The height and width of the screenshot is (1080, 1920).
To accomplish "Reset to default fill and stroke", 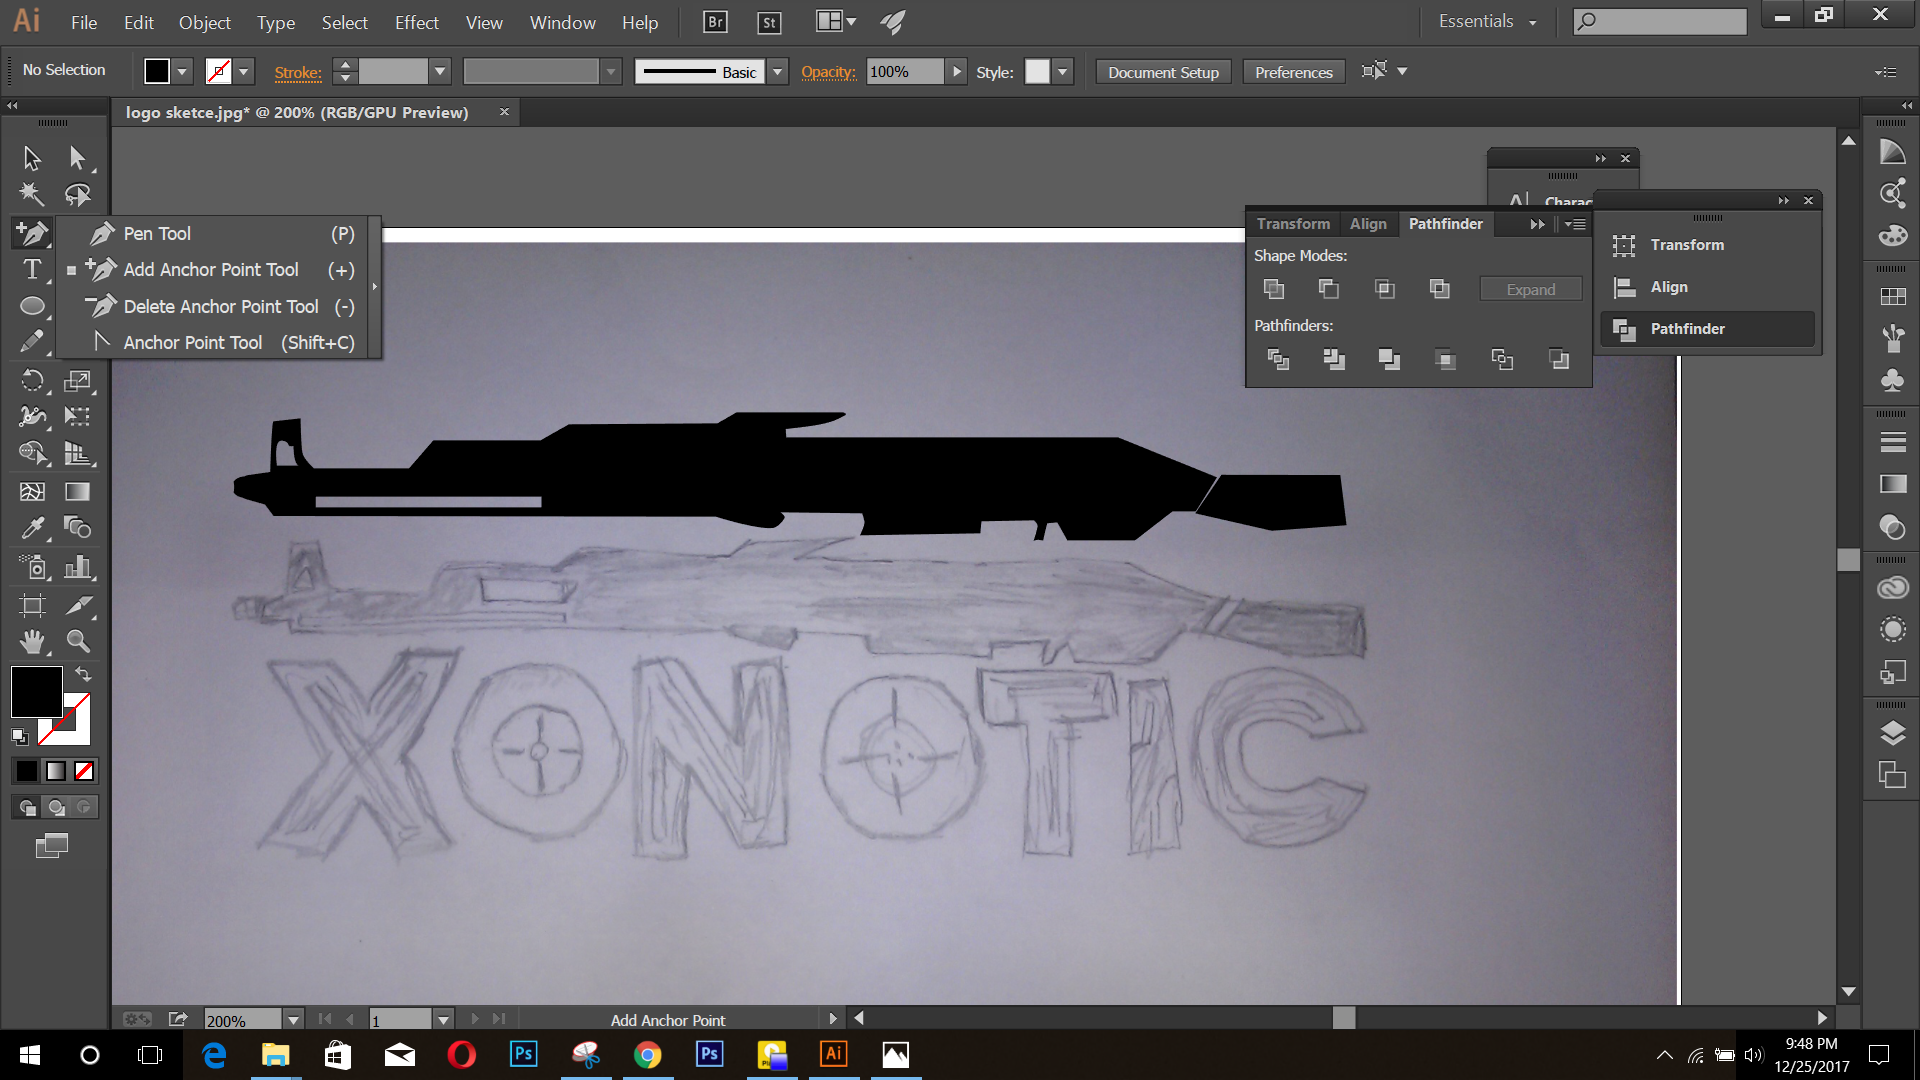I will click(x=19, y=737).
